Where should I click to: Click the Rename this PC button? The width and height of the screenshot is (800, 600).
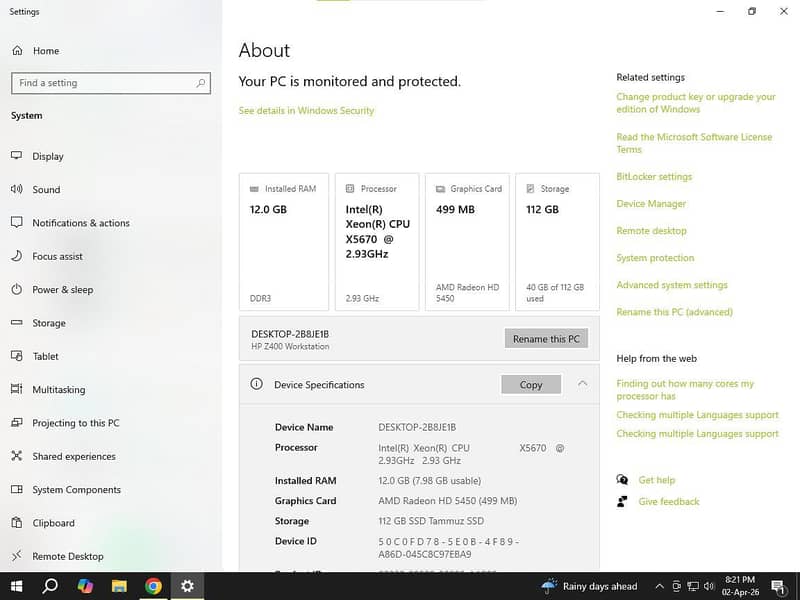pos(546,339)
